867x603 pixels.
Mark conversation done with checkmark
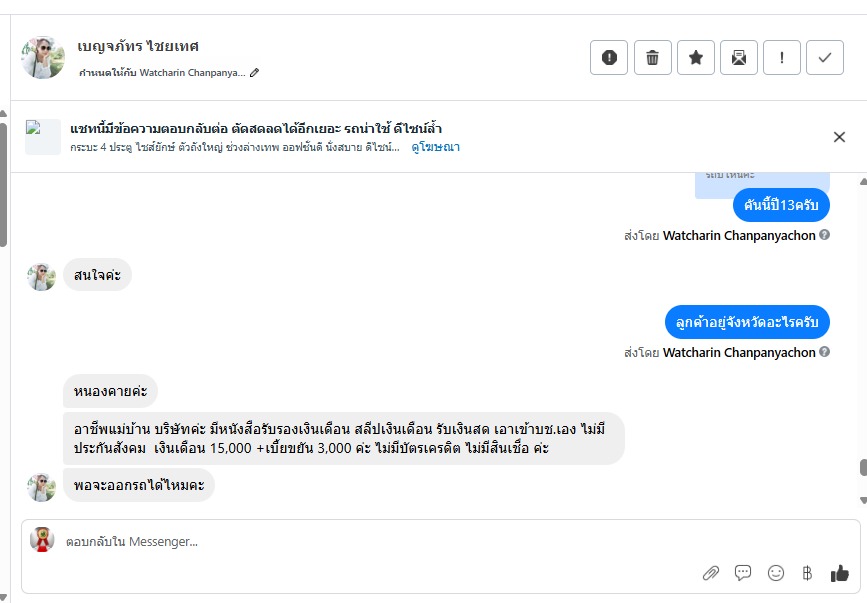pos(825,57)
